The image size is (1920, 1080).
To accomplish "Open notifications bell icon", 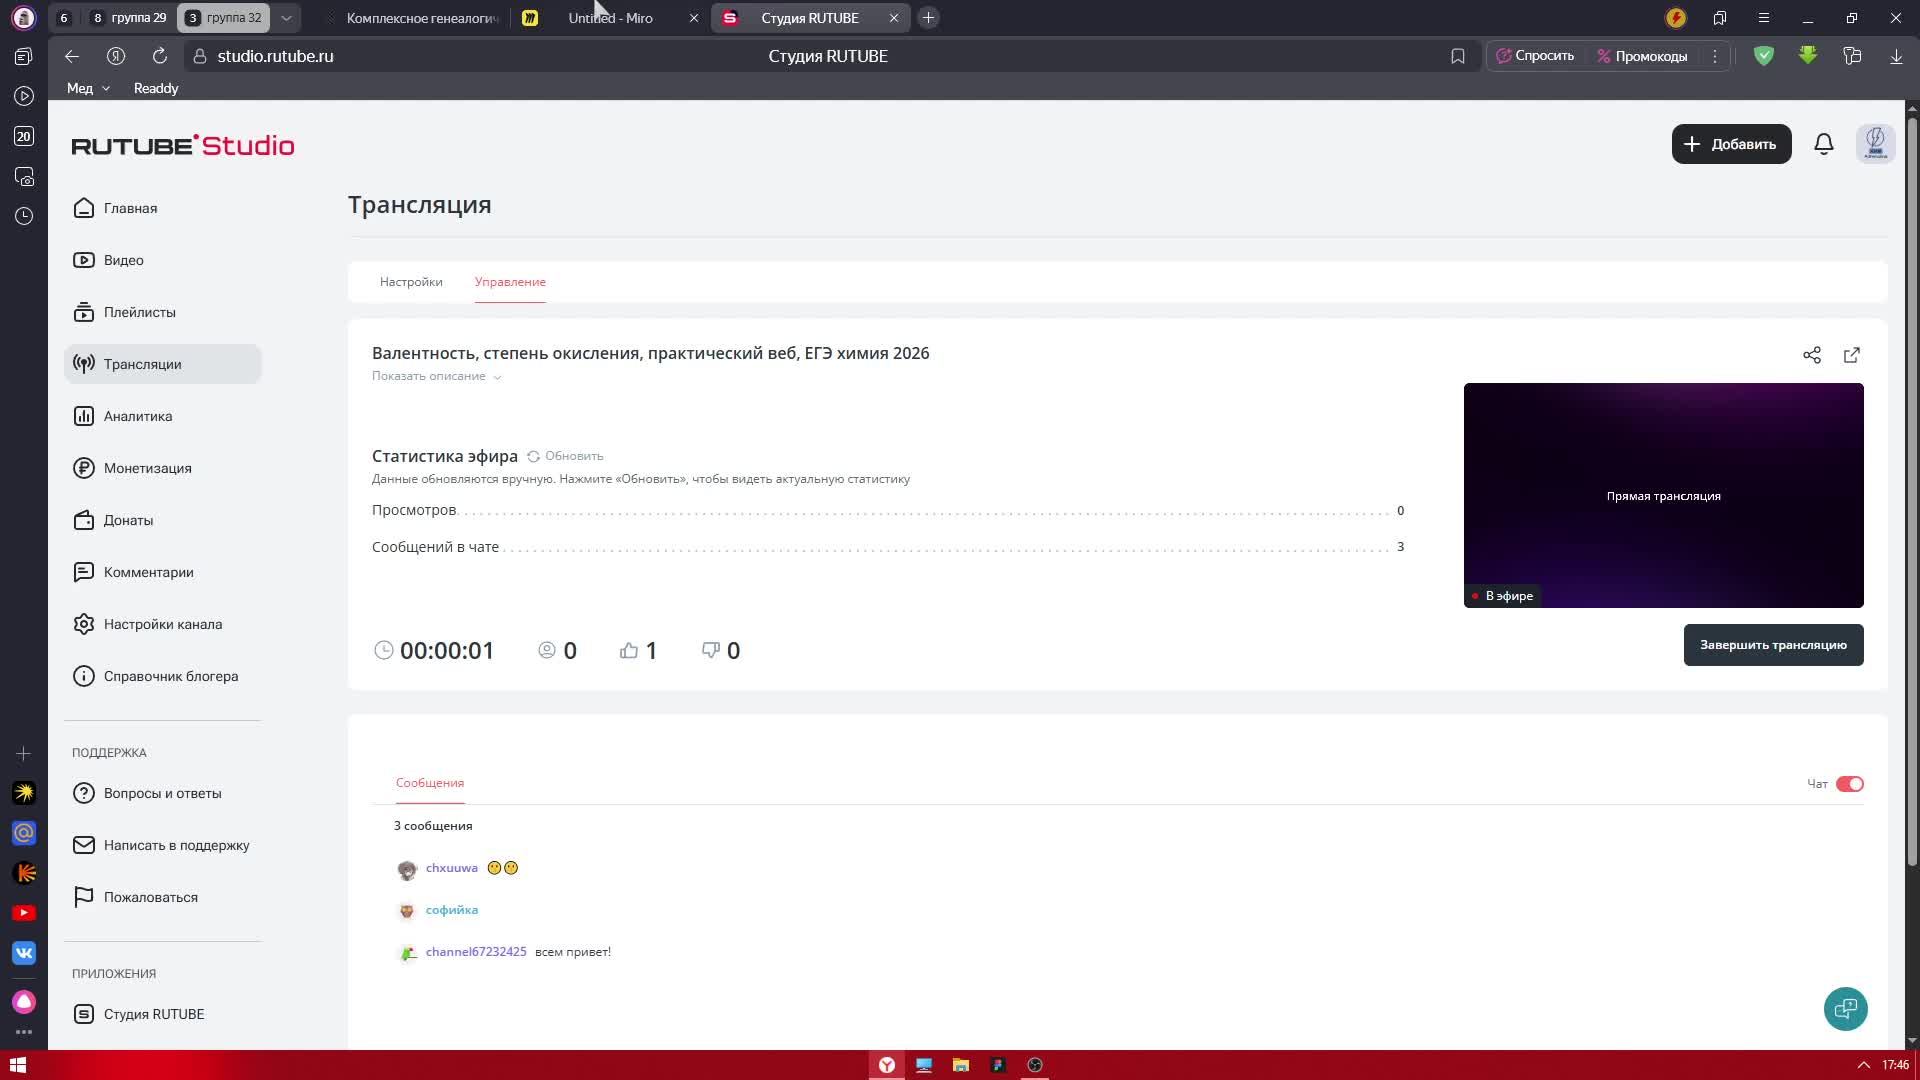I will coord(1823,144).
